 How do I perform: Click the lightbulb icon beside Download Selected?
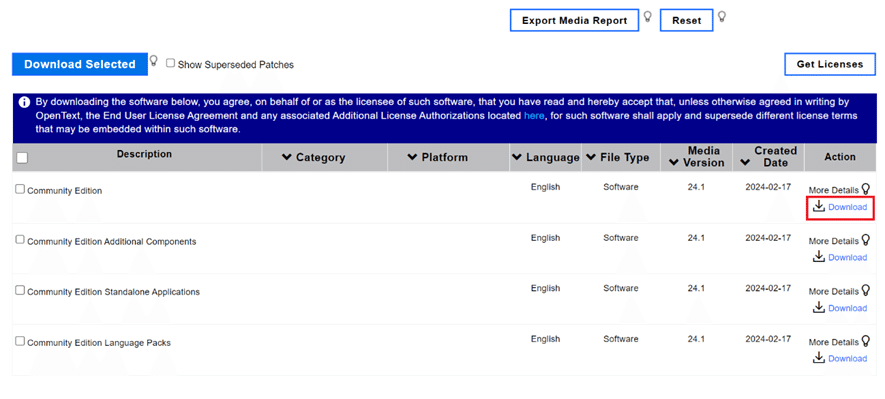(x=153, y=60)
